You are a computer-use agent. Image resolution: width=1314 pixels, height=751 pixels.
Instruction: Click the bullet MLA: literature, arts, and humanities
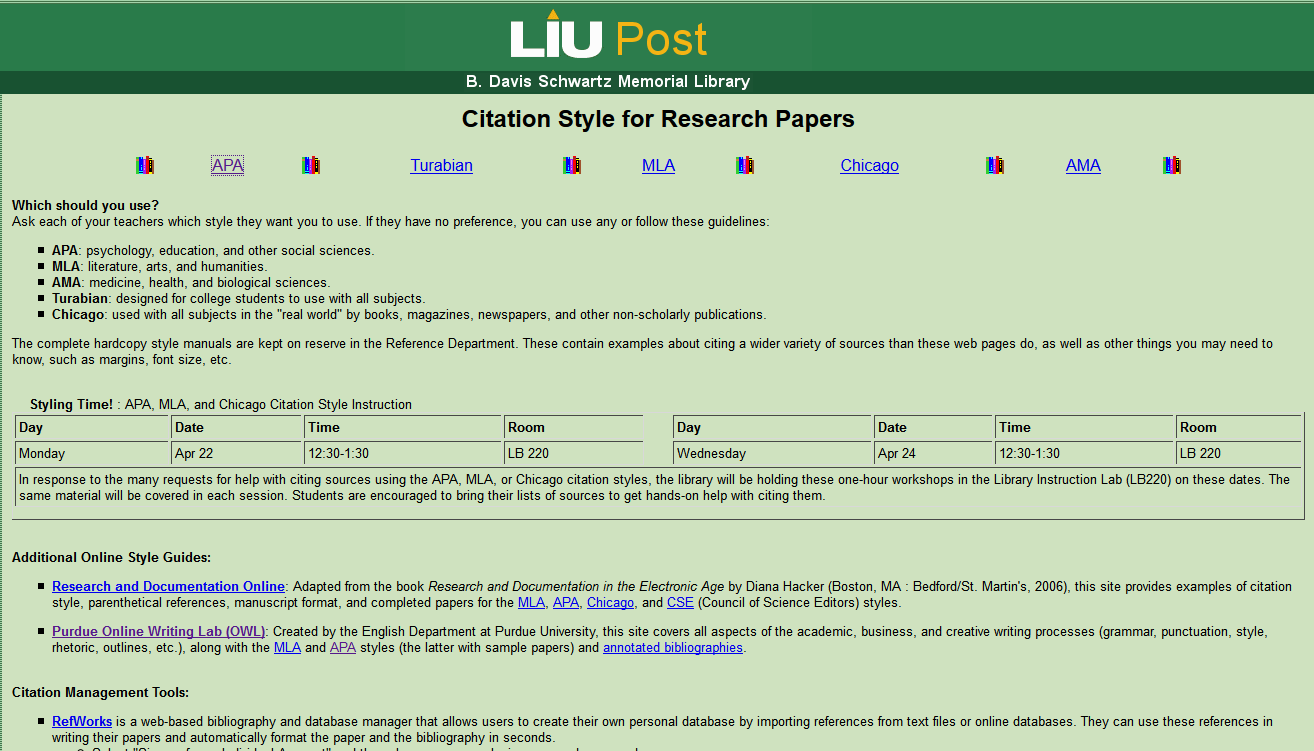[159, 267]
